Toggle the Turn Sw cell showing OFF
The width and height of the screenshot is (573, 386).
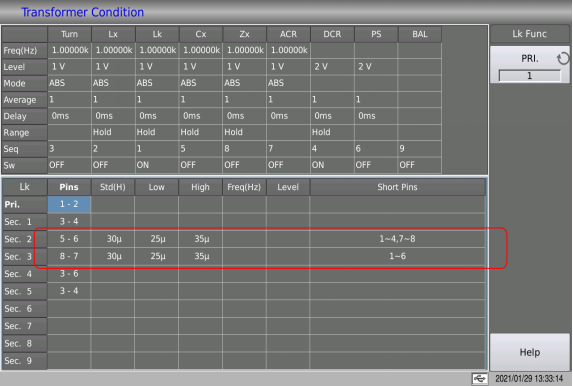[69, 165]
